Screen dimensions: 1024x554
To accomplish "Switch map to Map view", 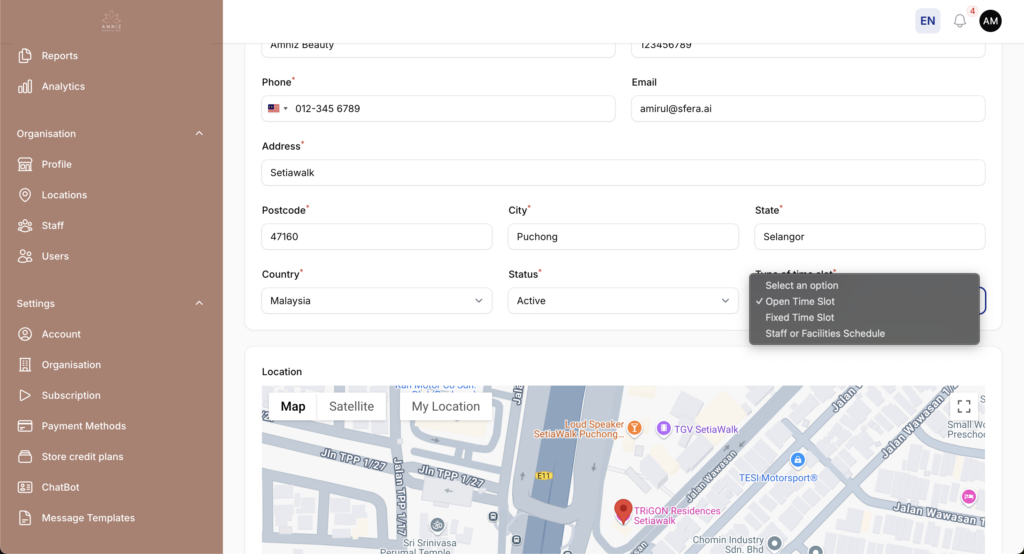I will [293, 406].
